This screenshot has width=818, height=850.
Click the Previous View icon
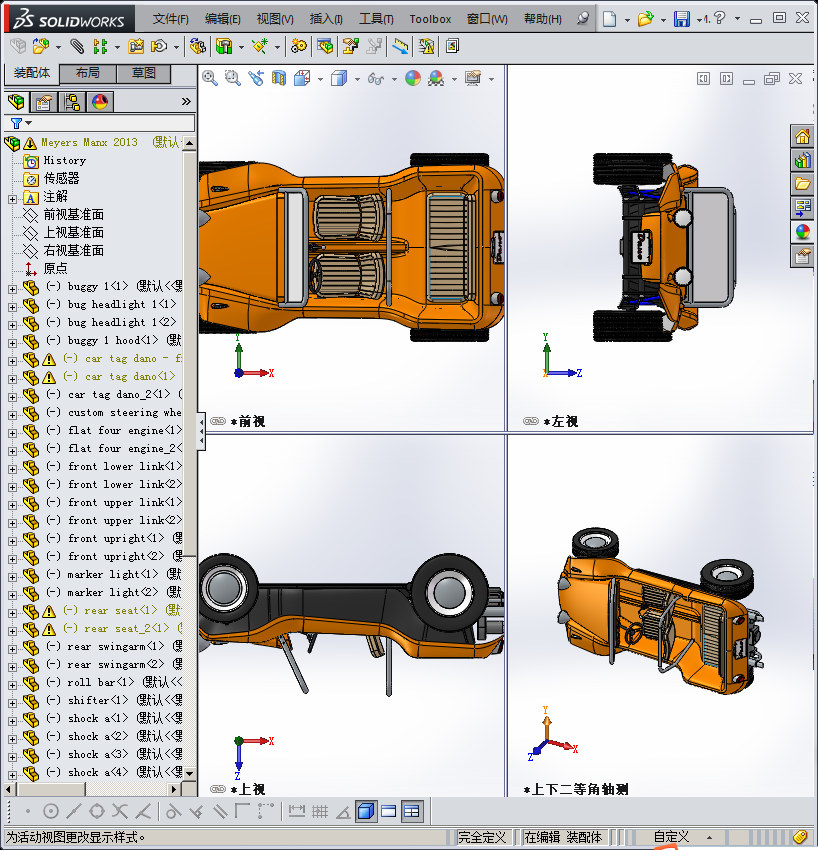tap(256, 79)
